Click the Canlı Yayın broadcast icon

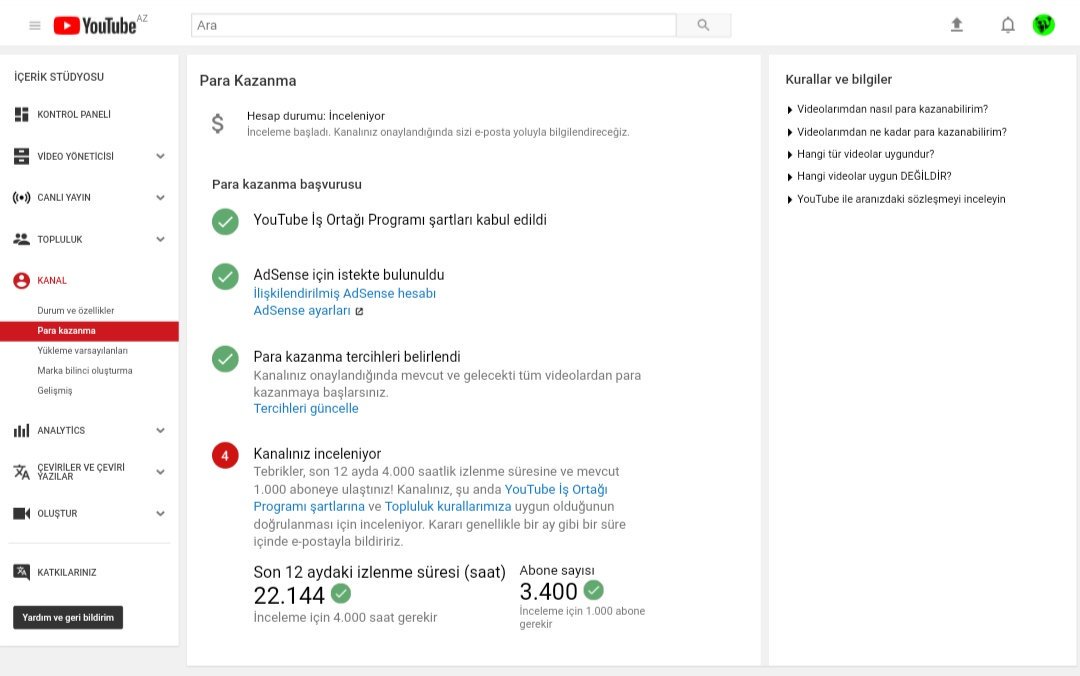coord(21,198)
